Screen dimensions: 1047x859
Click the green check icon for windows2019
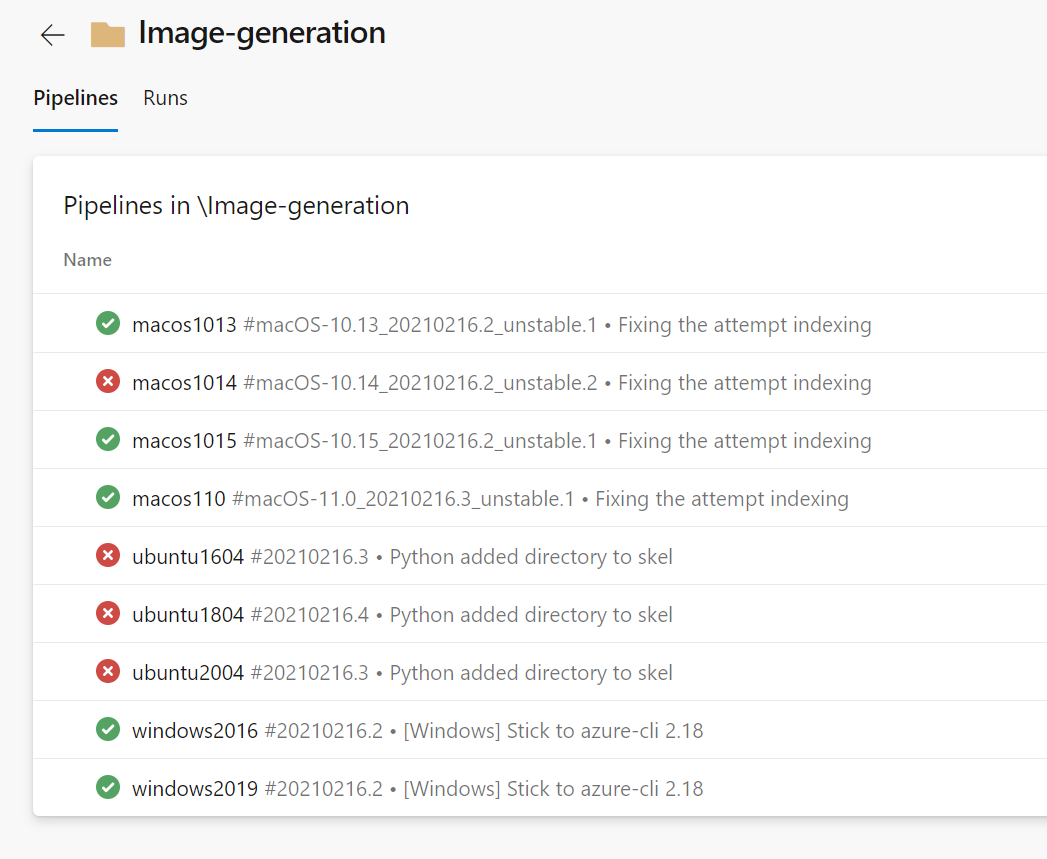coord(108,788)
